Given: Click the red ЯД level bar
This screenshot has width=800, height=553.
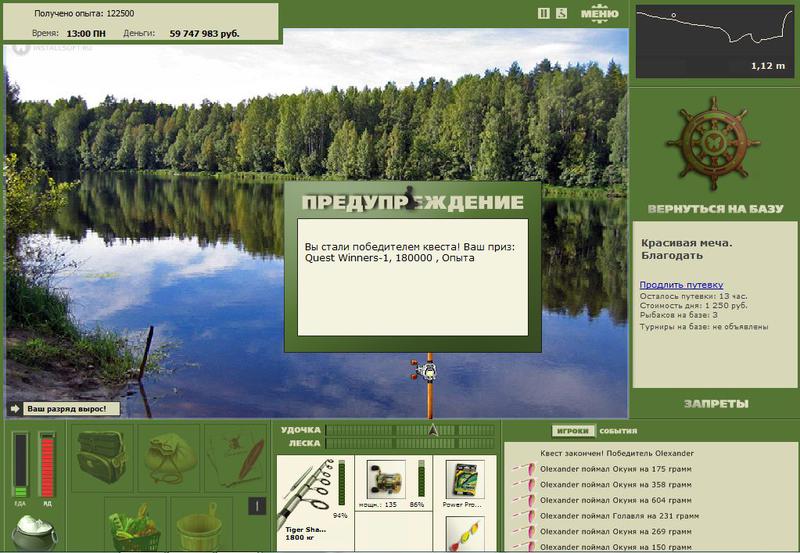Looking at the screenshot, I should (x=47, y=465).
